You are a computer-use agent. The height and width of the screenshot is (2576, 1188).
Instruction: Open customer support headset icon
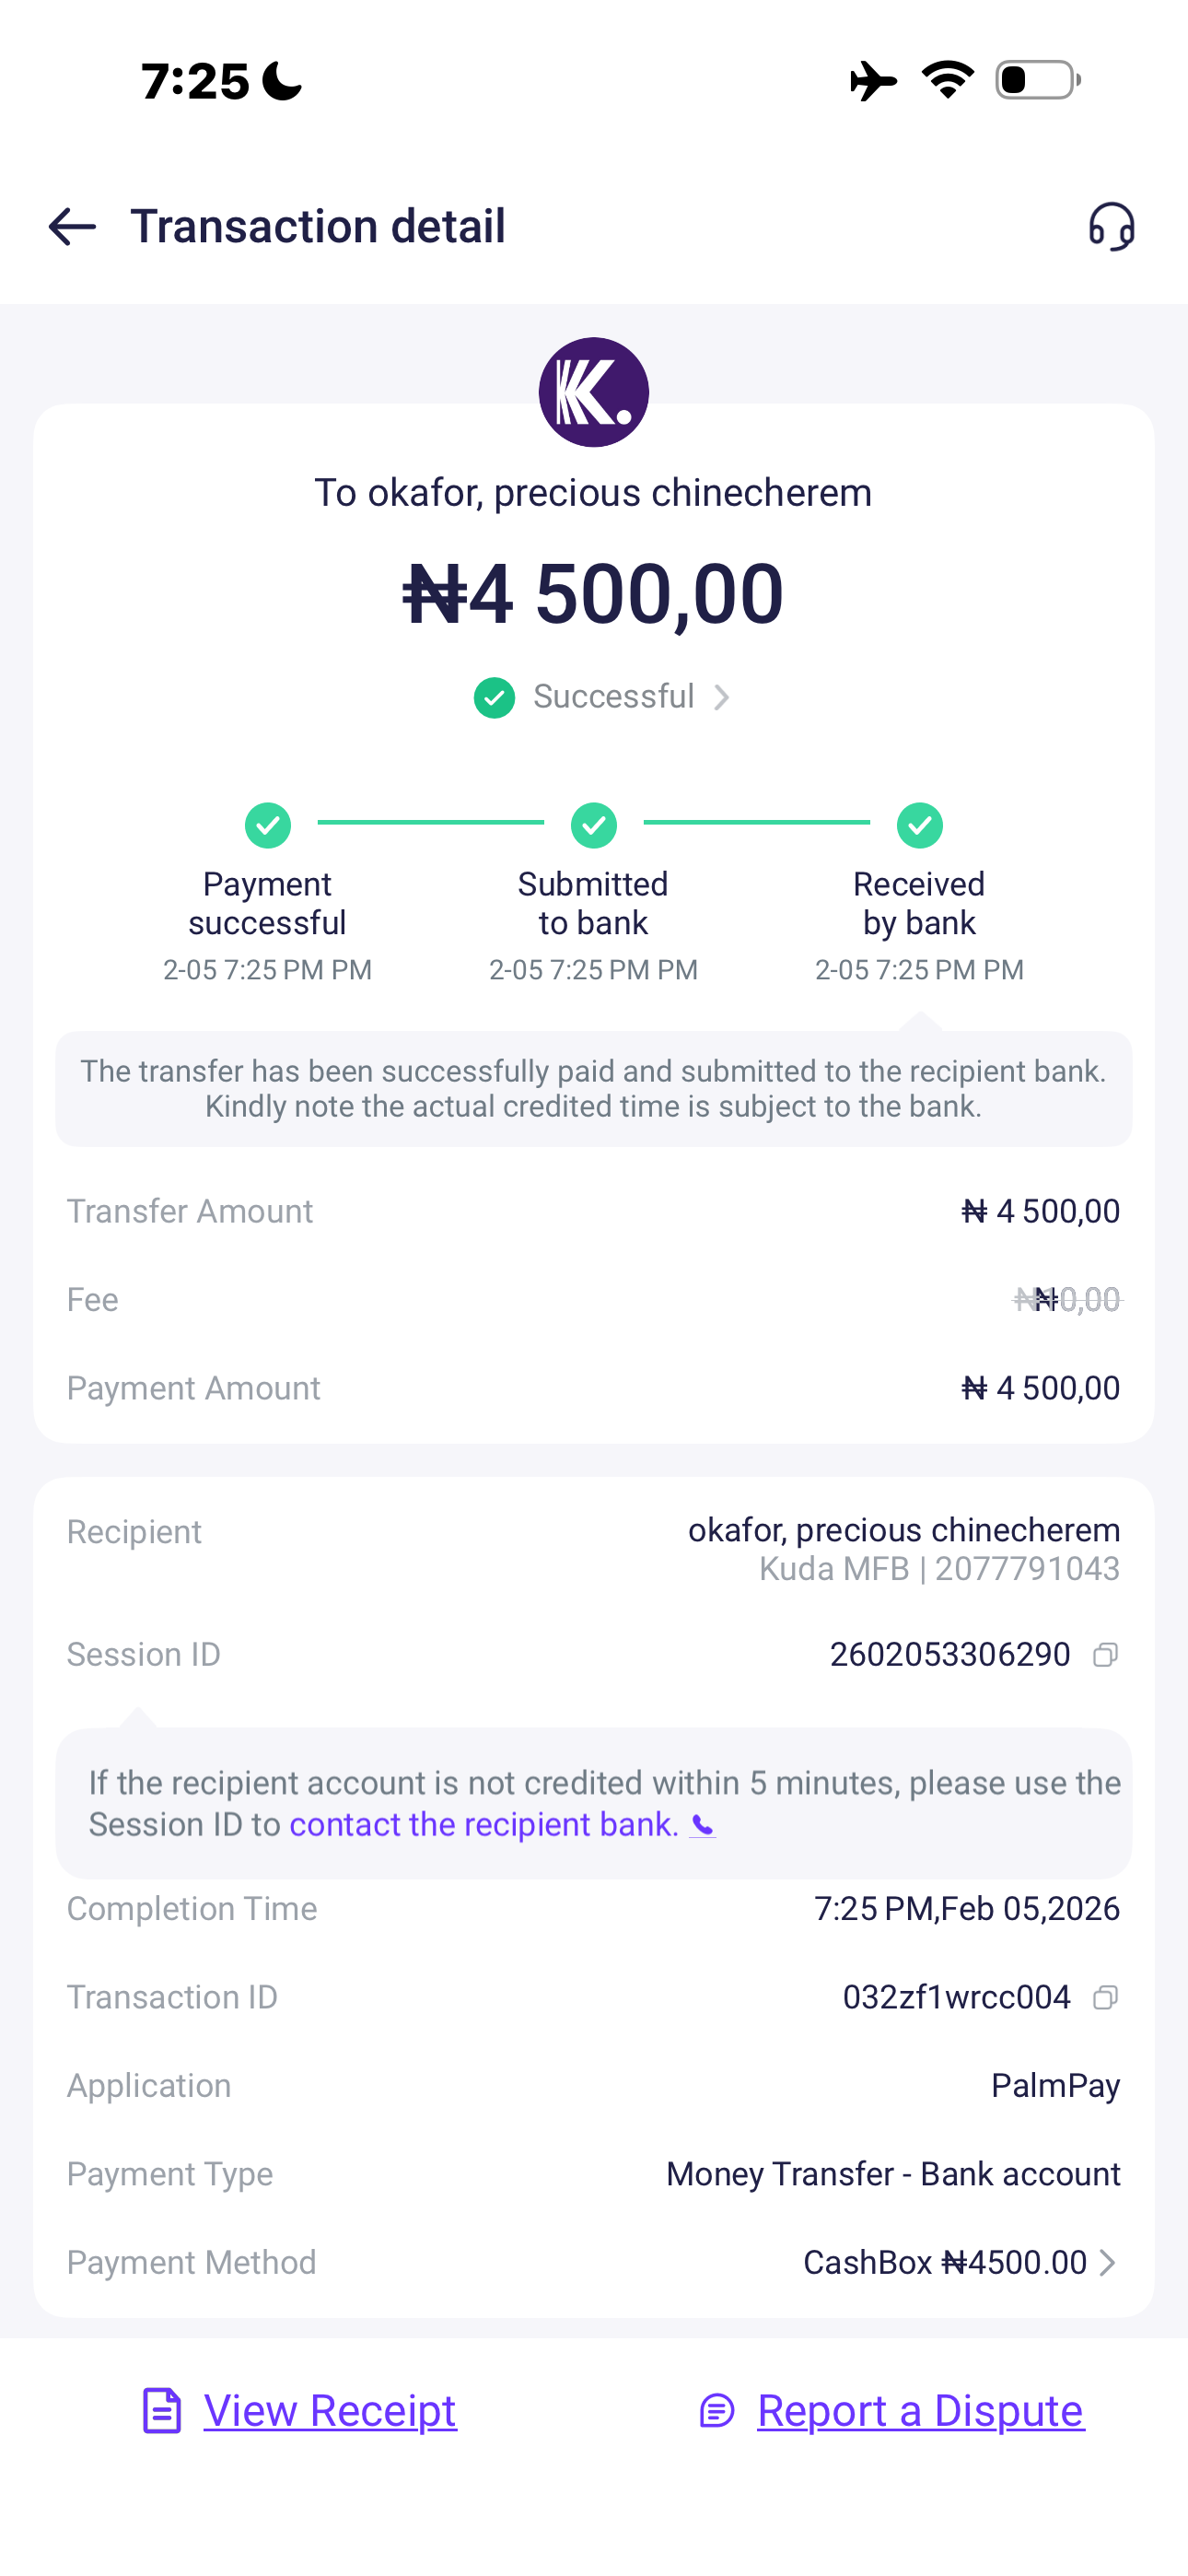pos(1111,227)
